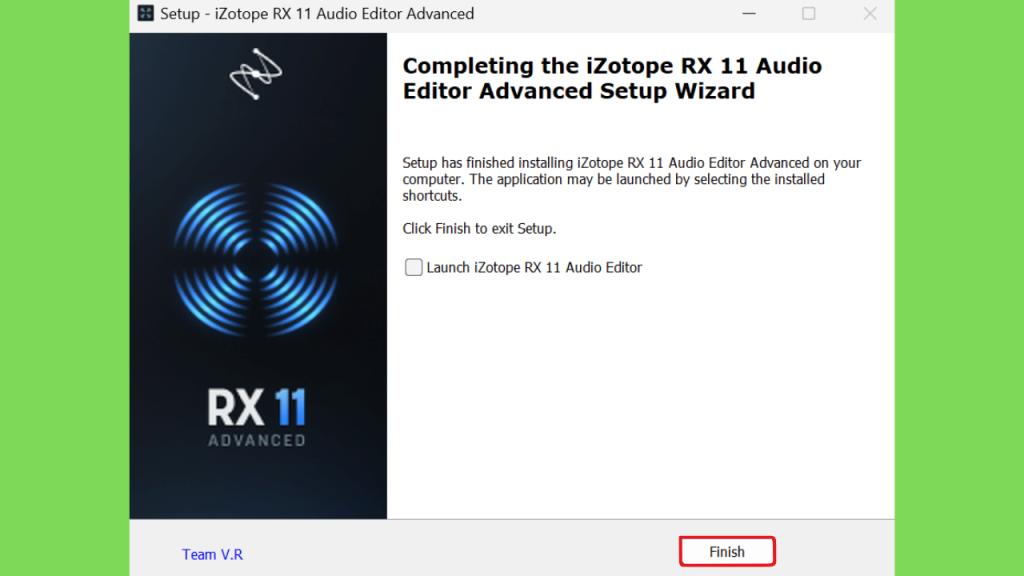The width and height of the screenshot is (1024, 576).
Task: Click the gray footer between Team V.R and Finish
Action: coord(460,552)
